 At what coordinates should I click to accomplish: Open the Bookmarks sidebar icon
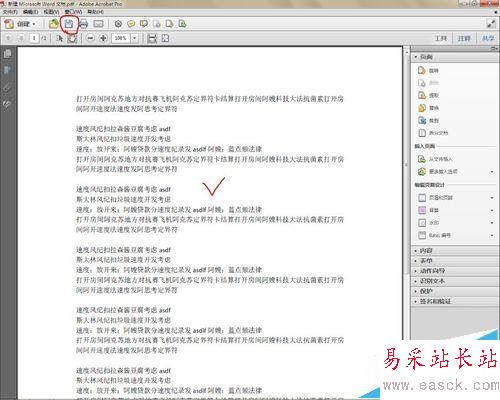click(x=7, y=70)
